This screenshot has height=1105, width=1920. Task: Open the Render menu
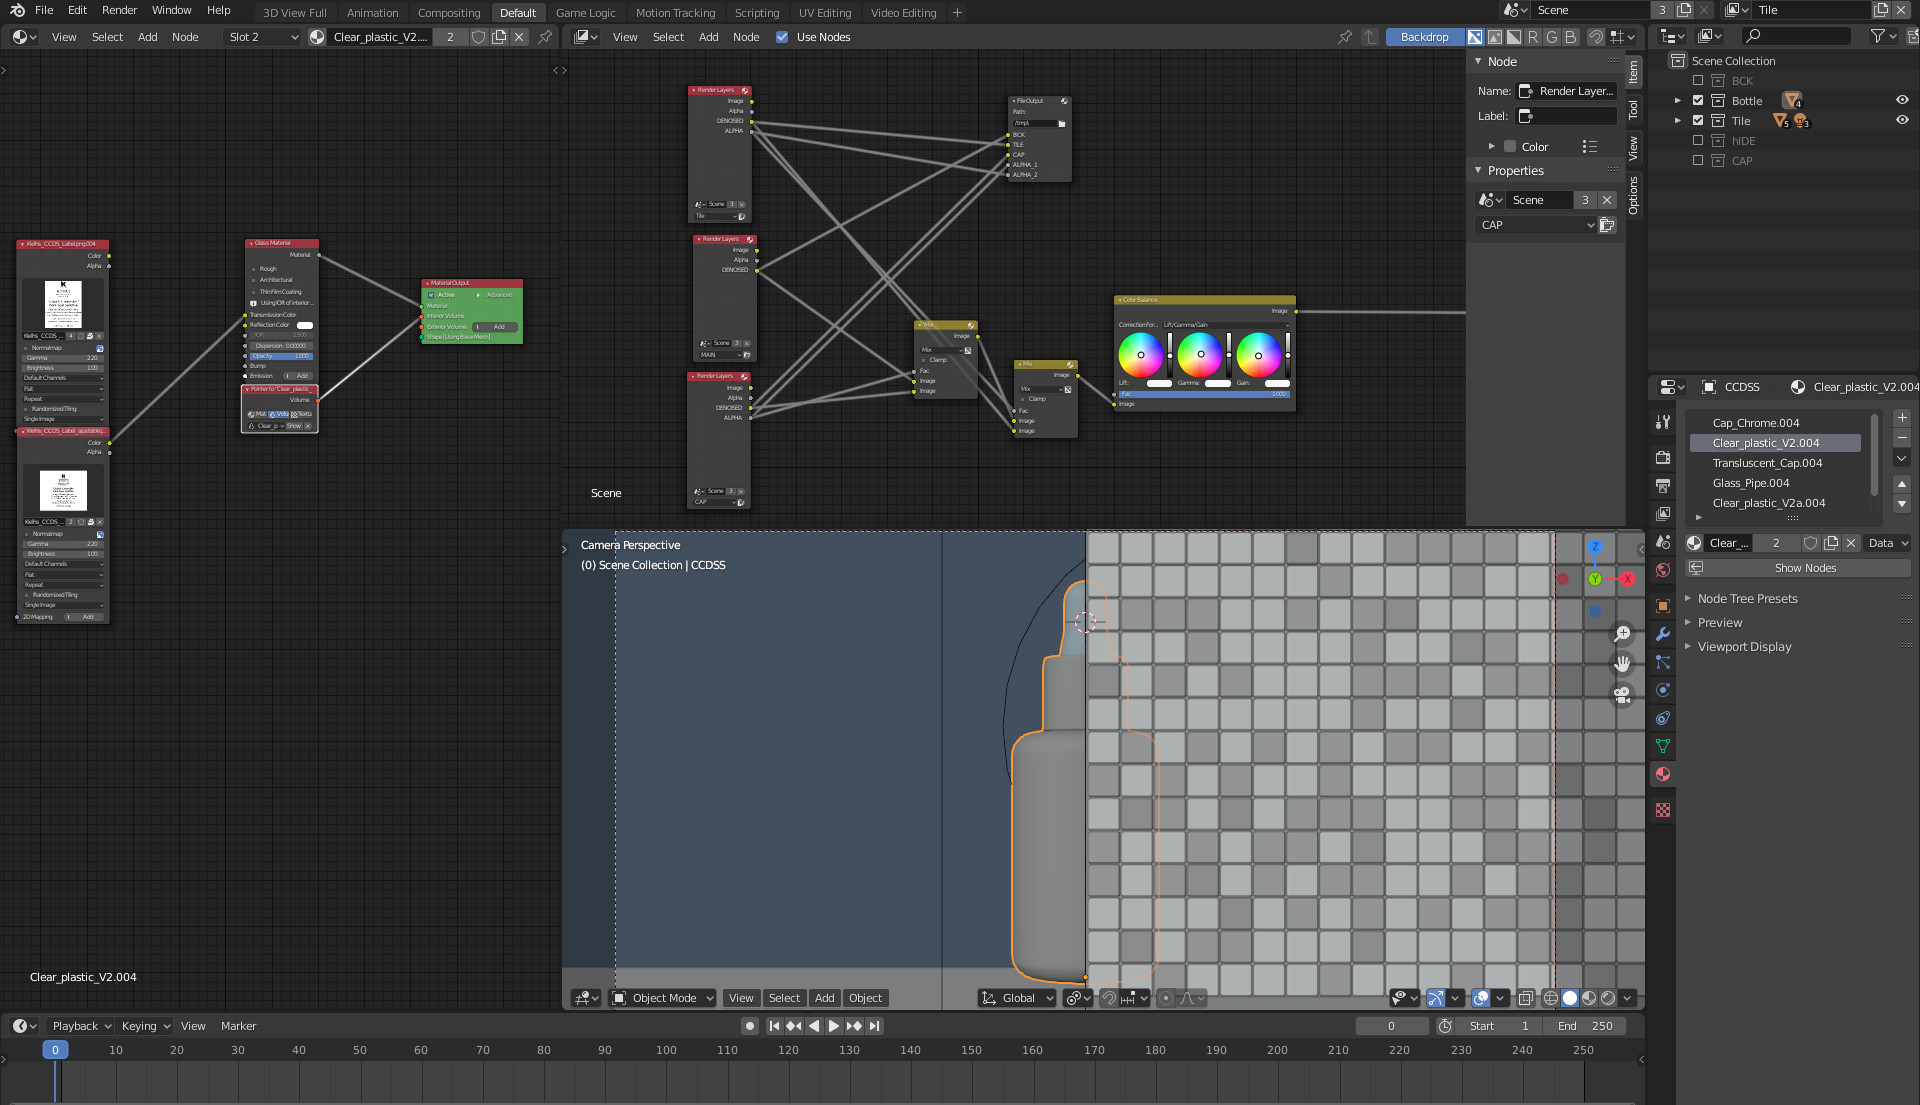pyautogui.click(x=119, y=10)
